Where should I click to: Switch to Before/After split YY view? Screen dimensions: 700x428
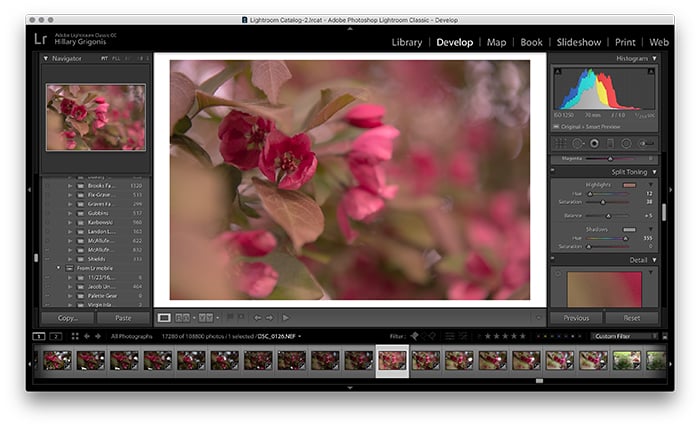206,318
